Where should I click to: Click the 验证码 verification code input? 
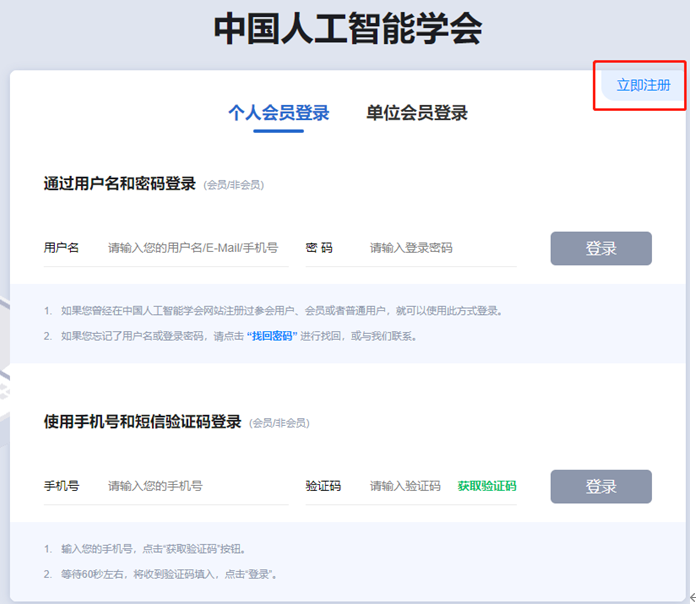[x=405, y=486]
